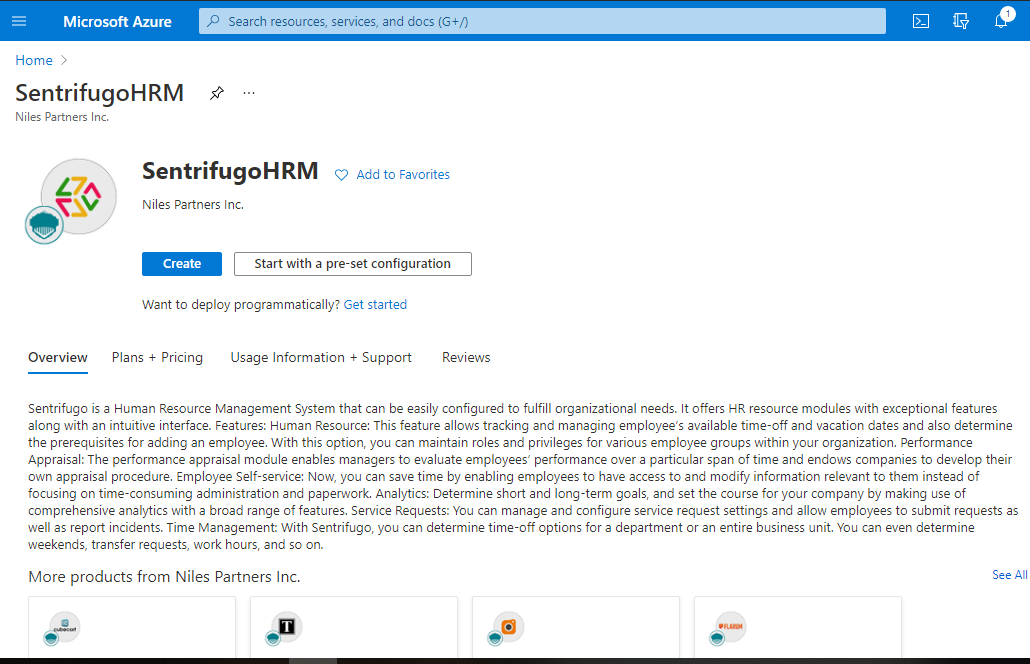Open the Cubecart product card
This screenshot has width=1030, height=664.
(132, 628)
